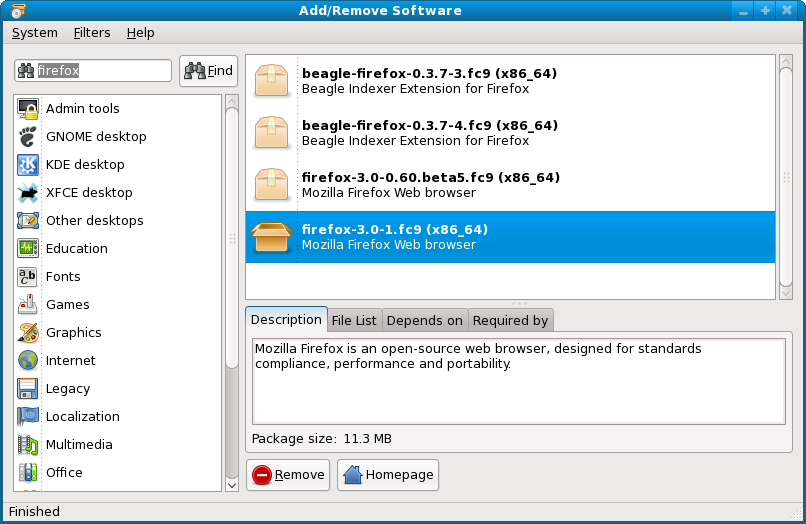Select the Graphics category
This screenshot has width=806, height=524.
coord(118,333)
